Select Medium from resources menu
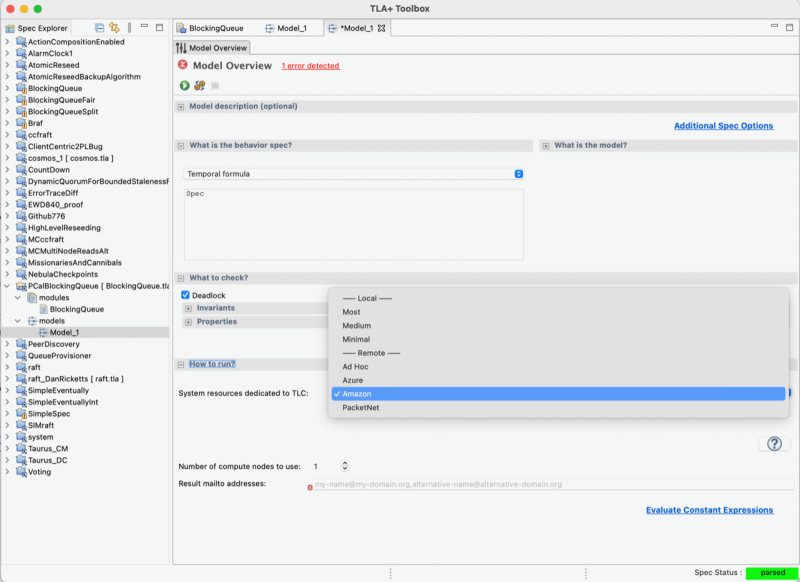This screenshot has height=582, width=800. tap(558, 325)
